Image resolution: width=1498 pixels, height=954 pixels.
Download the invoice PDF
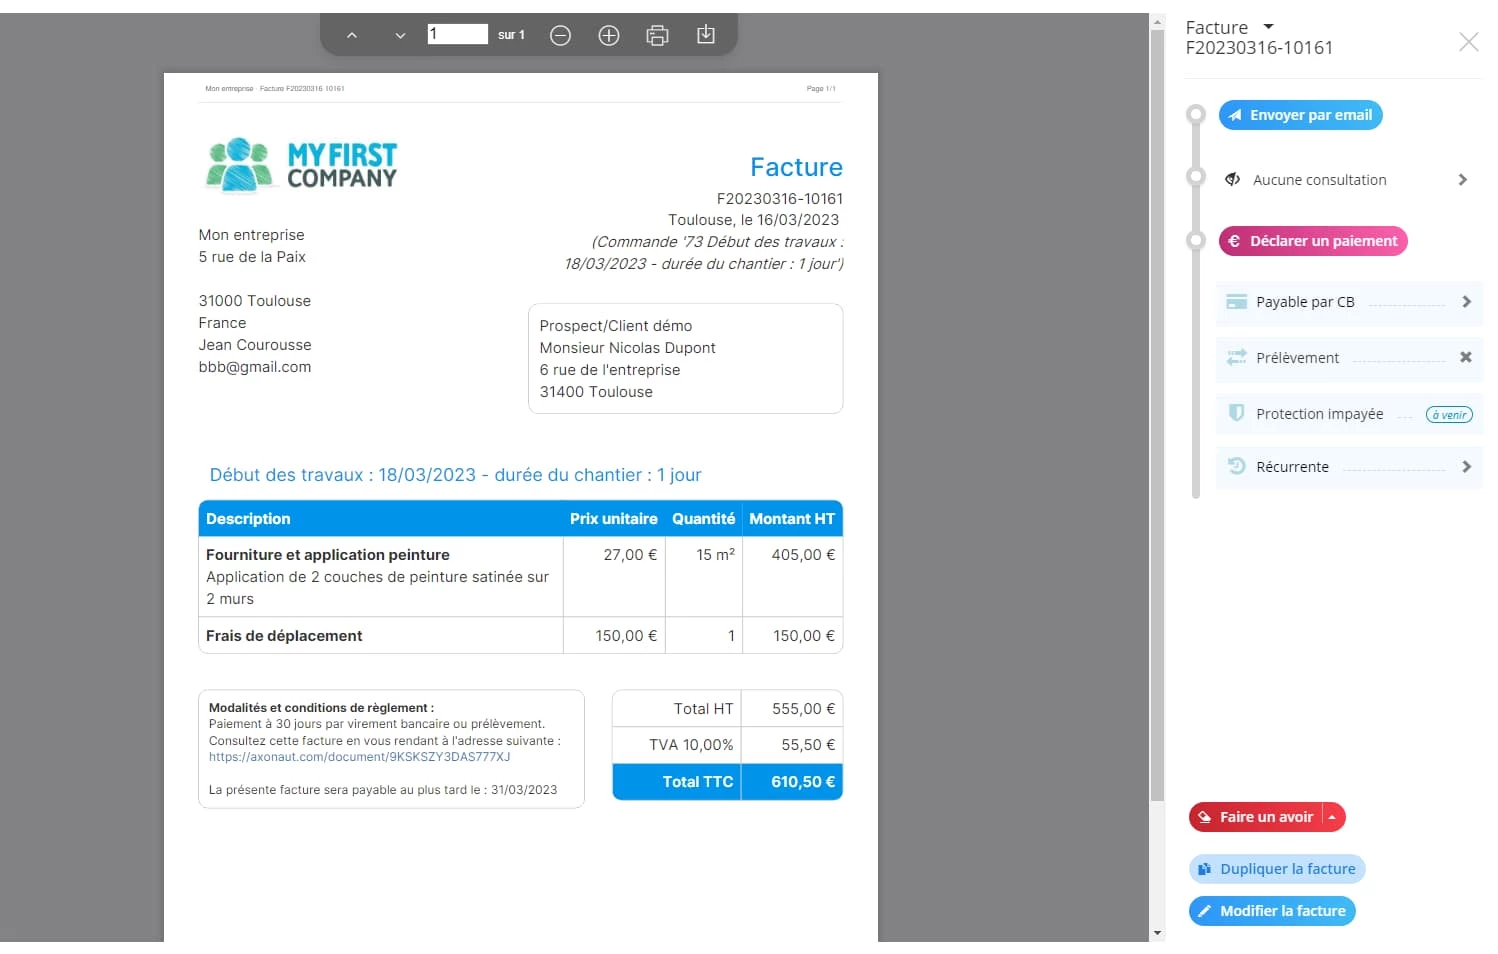[x=705, y=35]
